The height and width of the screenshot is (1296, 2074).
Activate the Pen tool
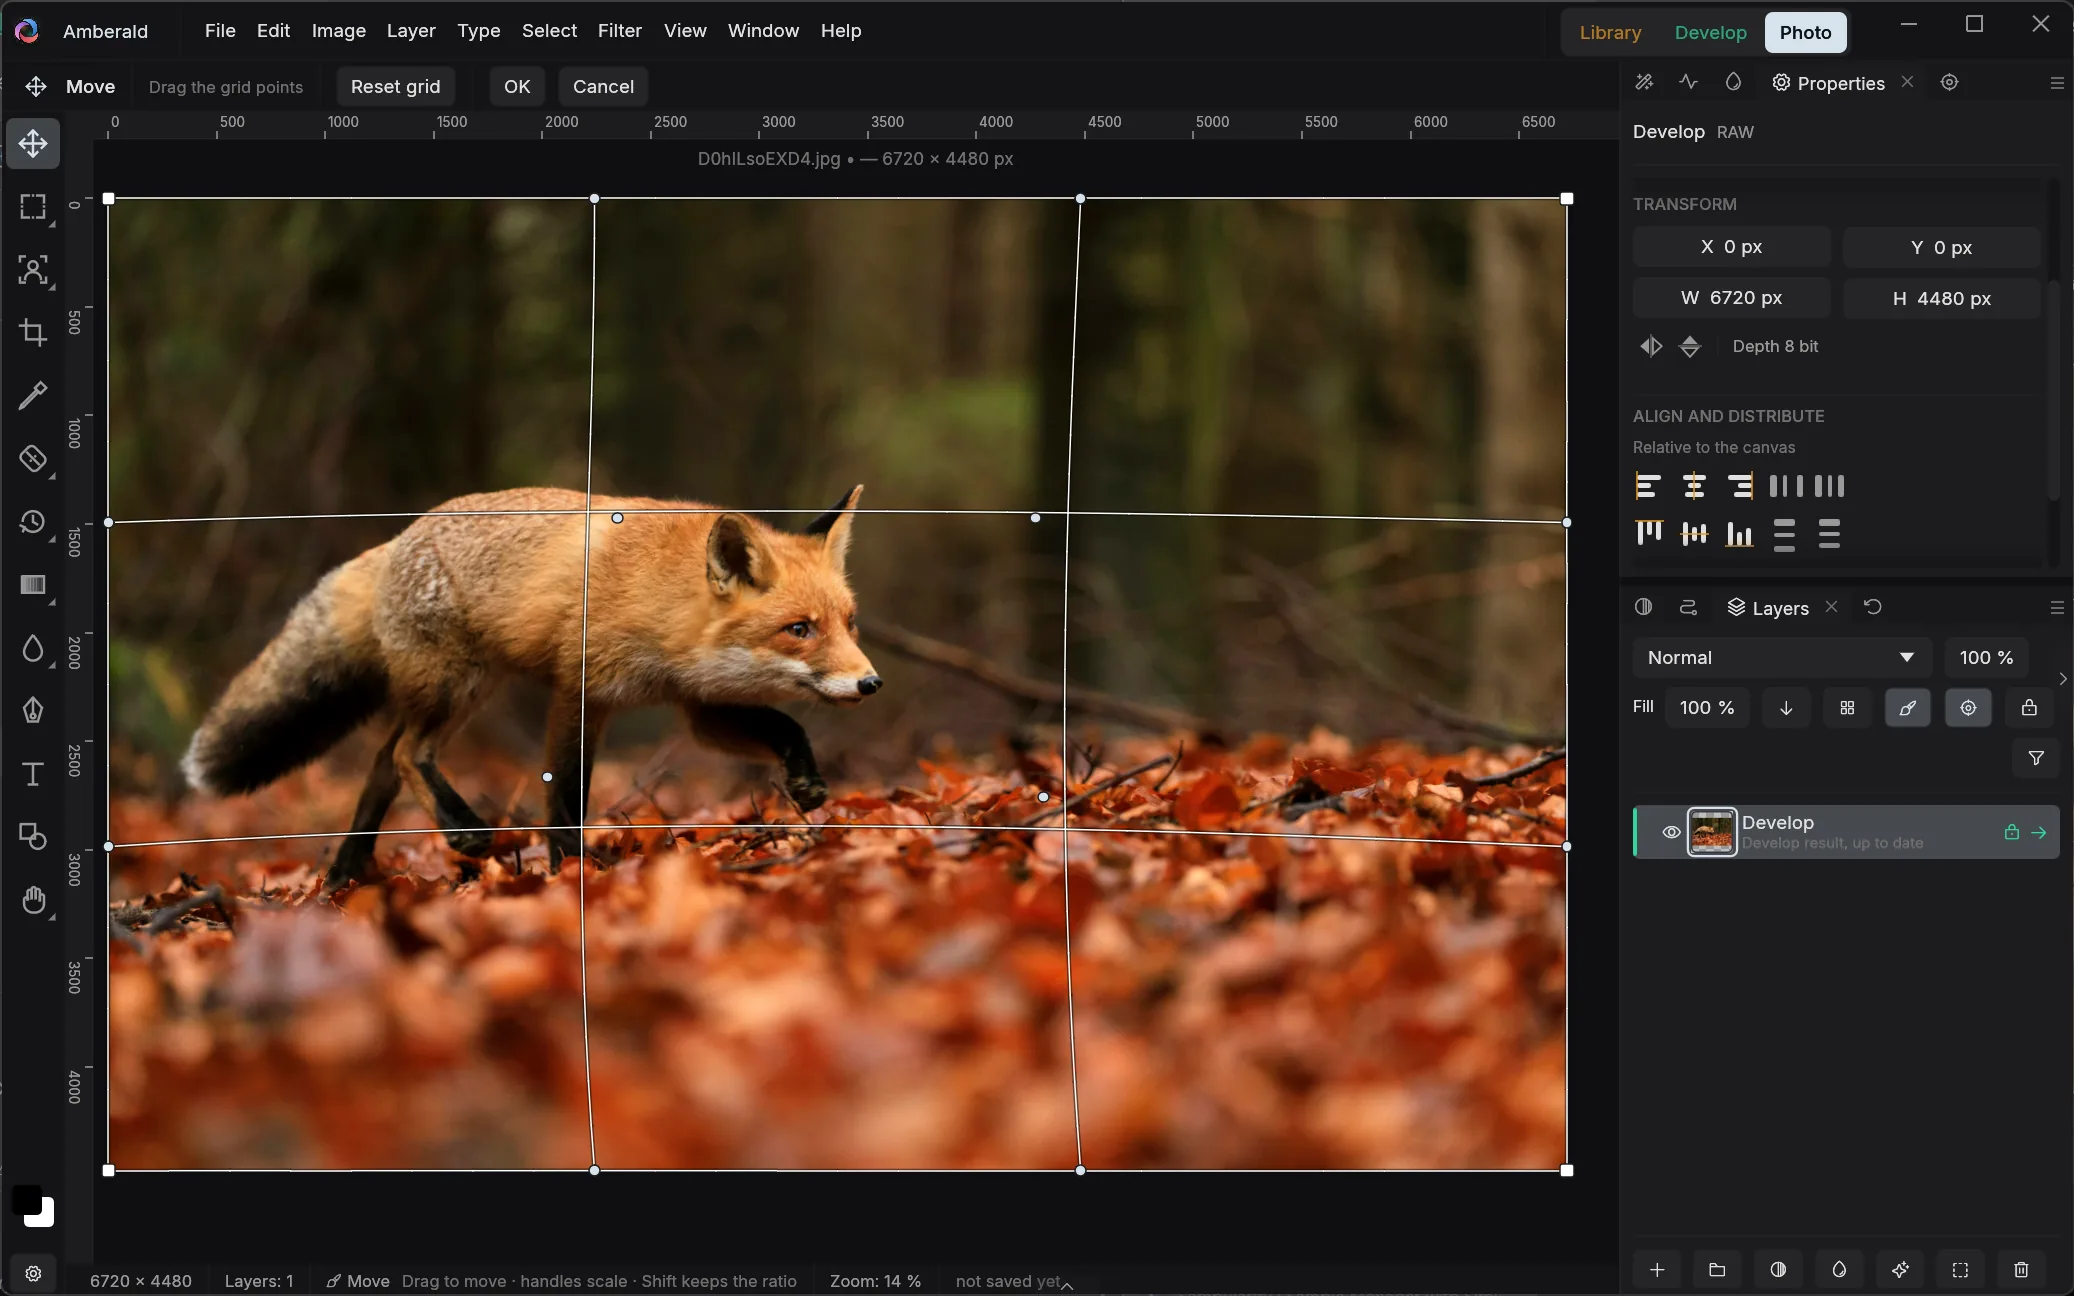coord(33,711)
